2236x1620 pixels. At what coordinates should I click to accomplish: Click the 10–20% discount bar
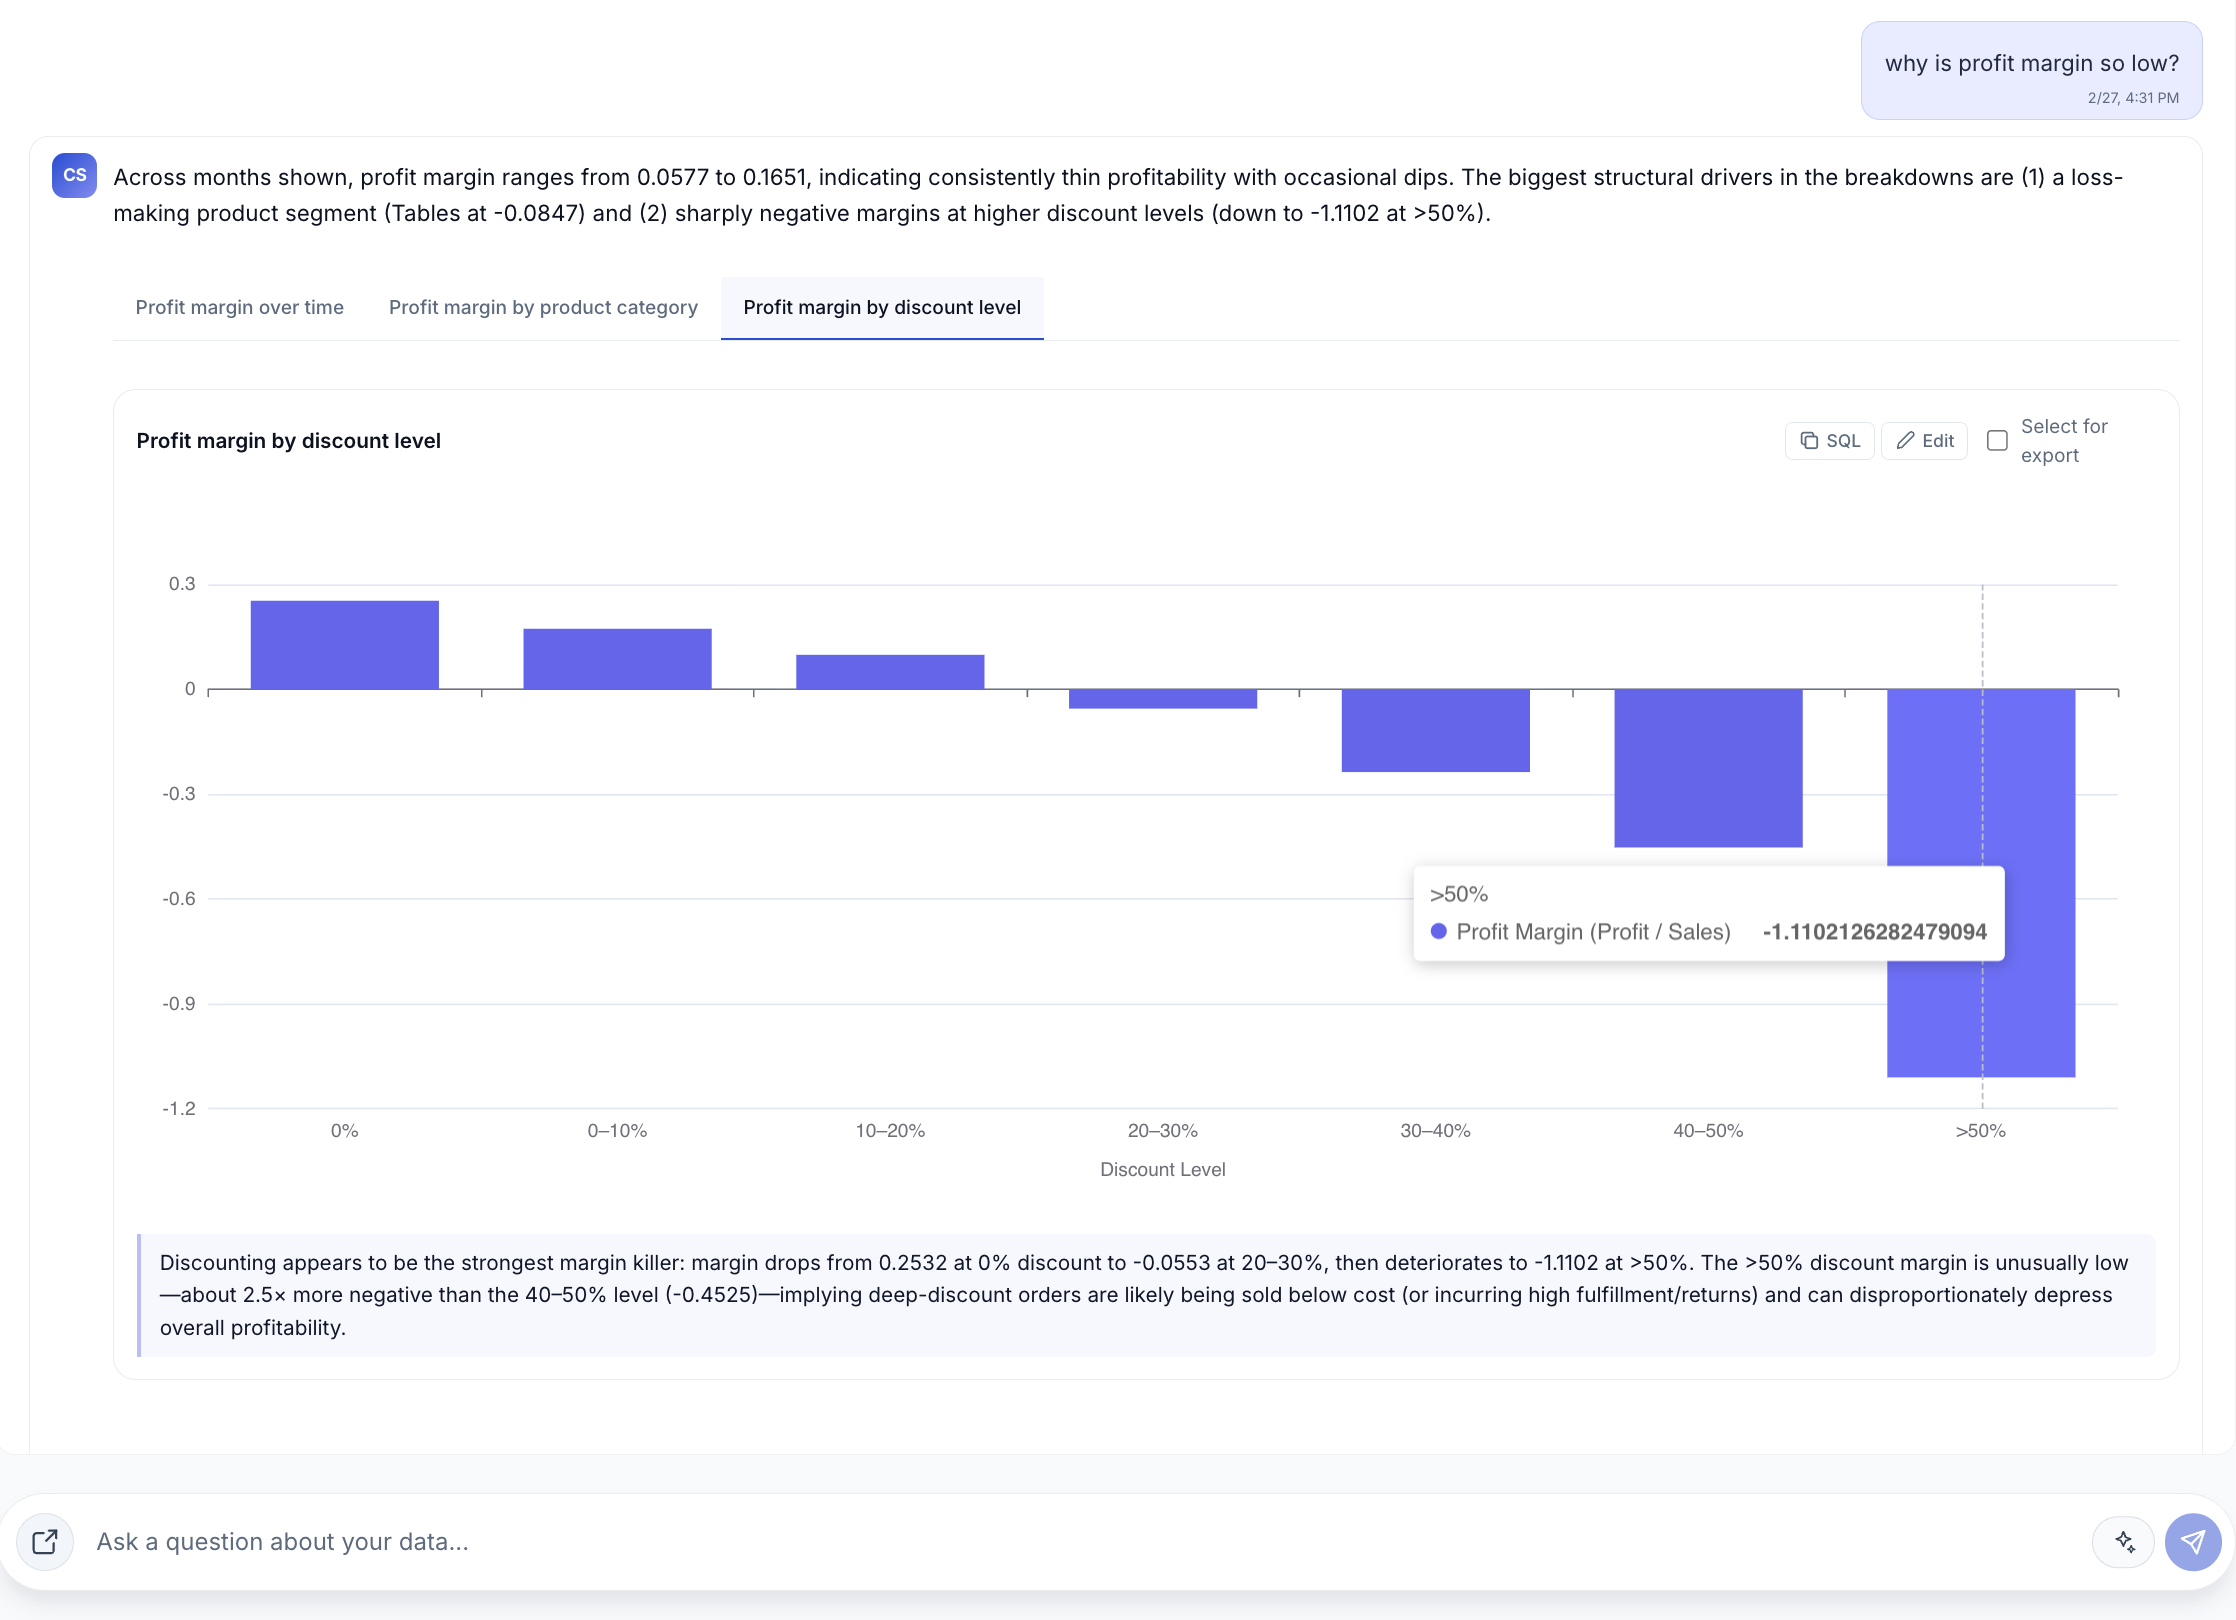890,672
